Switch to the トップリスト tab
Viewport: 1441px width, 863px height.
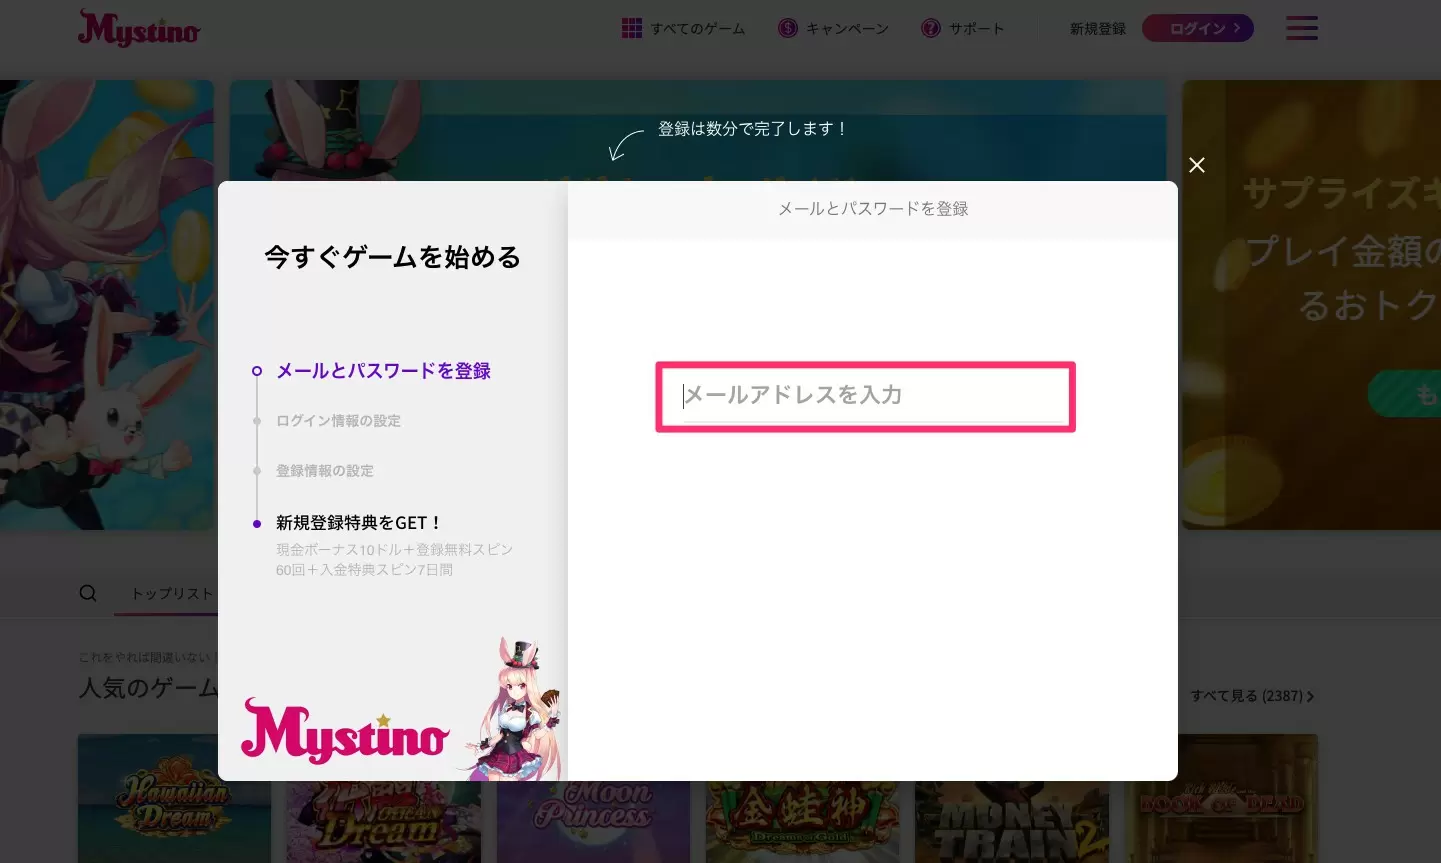pyautogui.click(x=172, y=593)
